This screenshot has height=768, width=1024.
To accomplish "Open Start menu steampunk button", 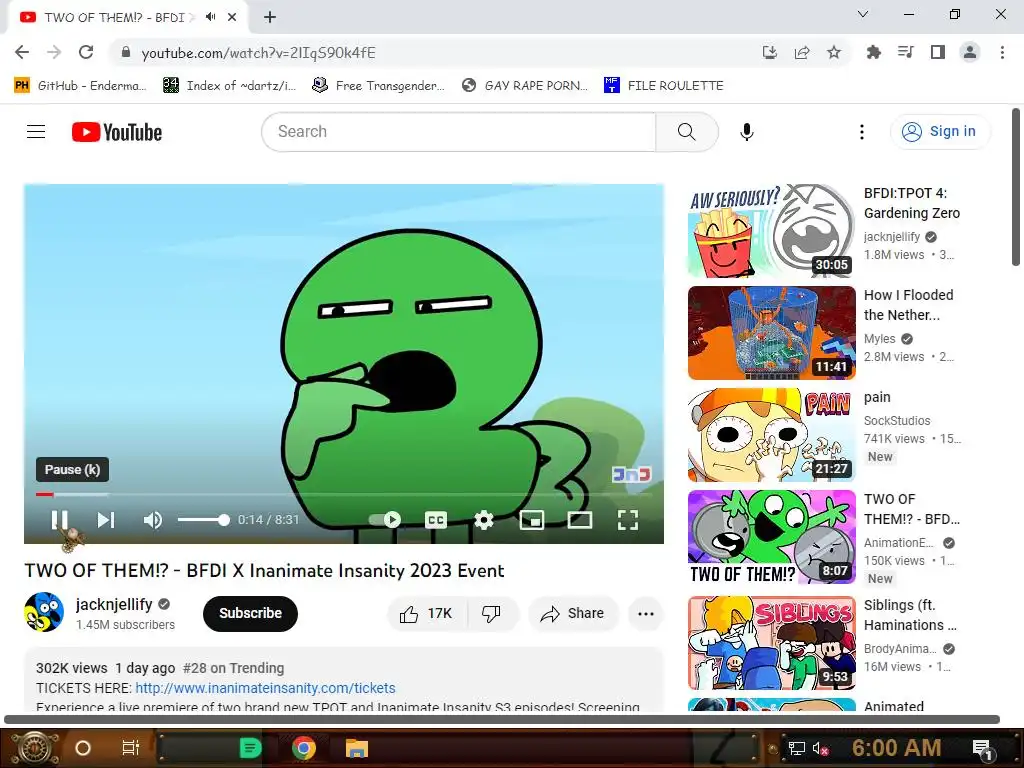I will [35, 748].
